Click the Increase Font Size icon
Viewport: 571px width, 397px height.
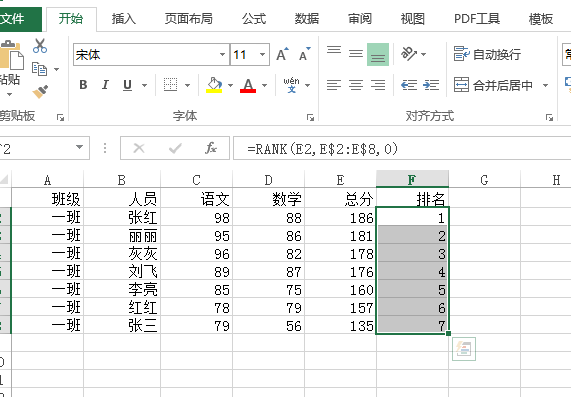point(282,54)
